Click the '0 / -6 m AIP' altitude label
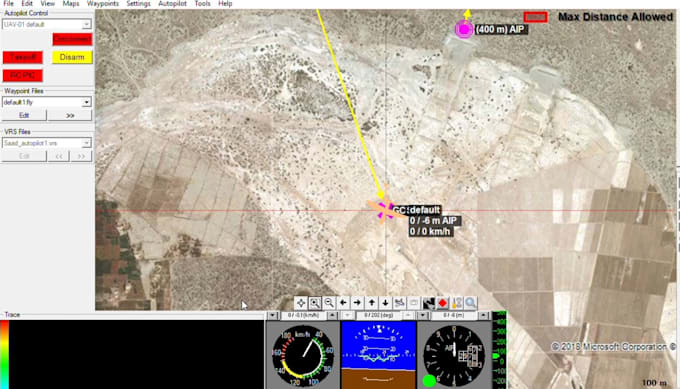The height and width of the screenshot is (389, 680). (433, 221)
